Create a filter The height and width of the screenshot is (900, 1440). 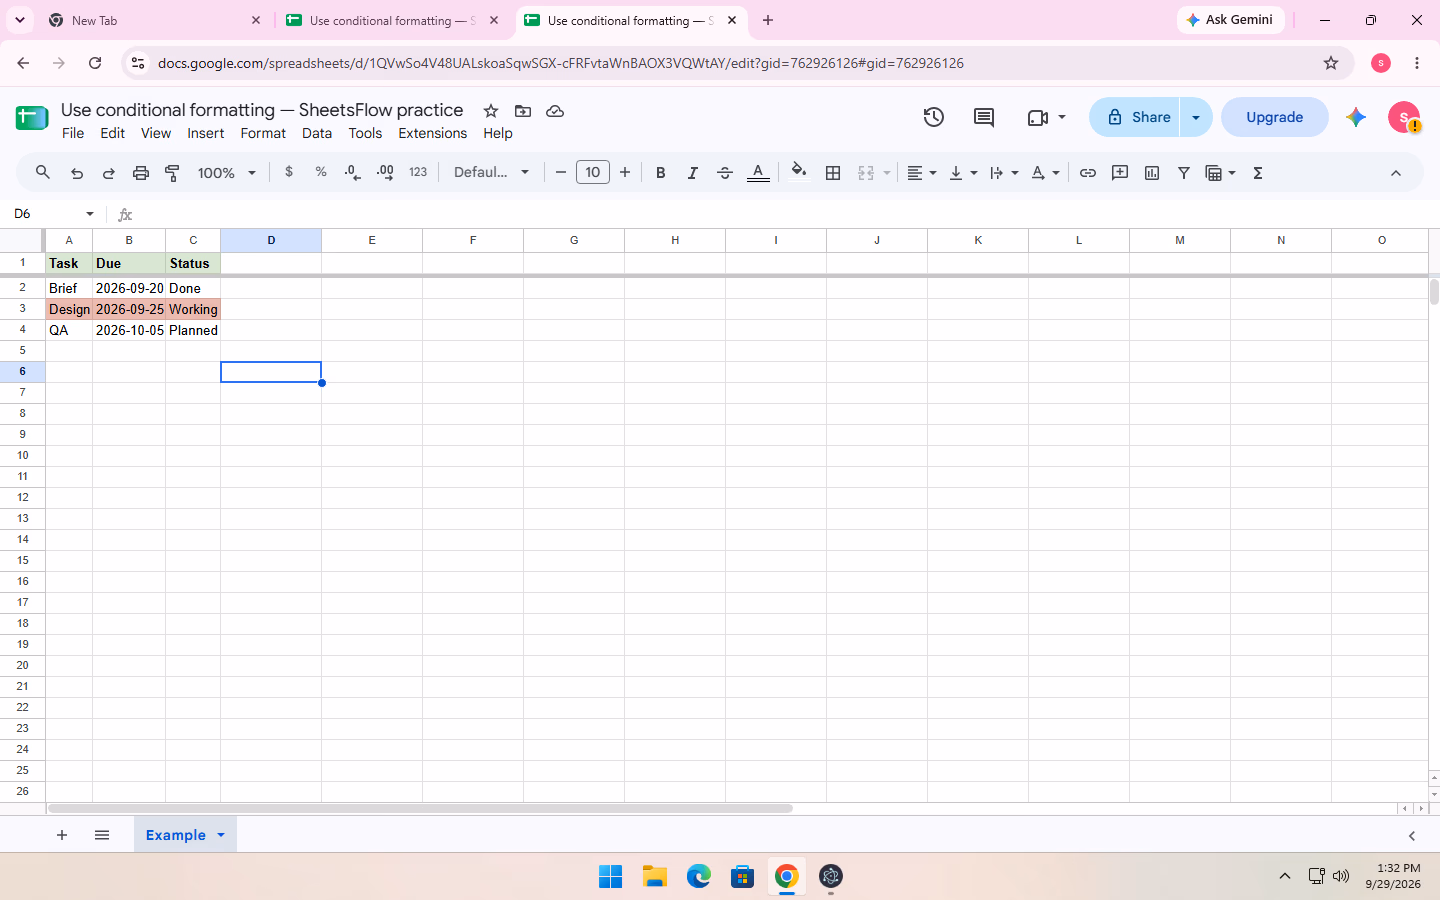click(x=1184, y=173)
